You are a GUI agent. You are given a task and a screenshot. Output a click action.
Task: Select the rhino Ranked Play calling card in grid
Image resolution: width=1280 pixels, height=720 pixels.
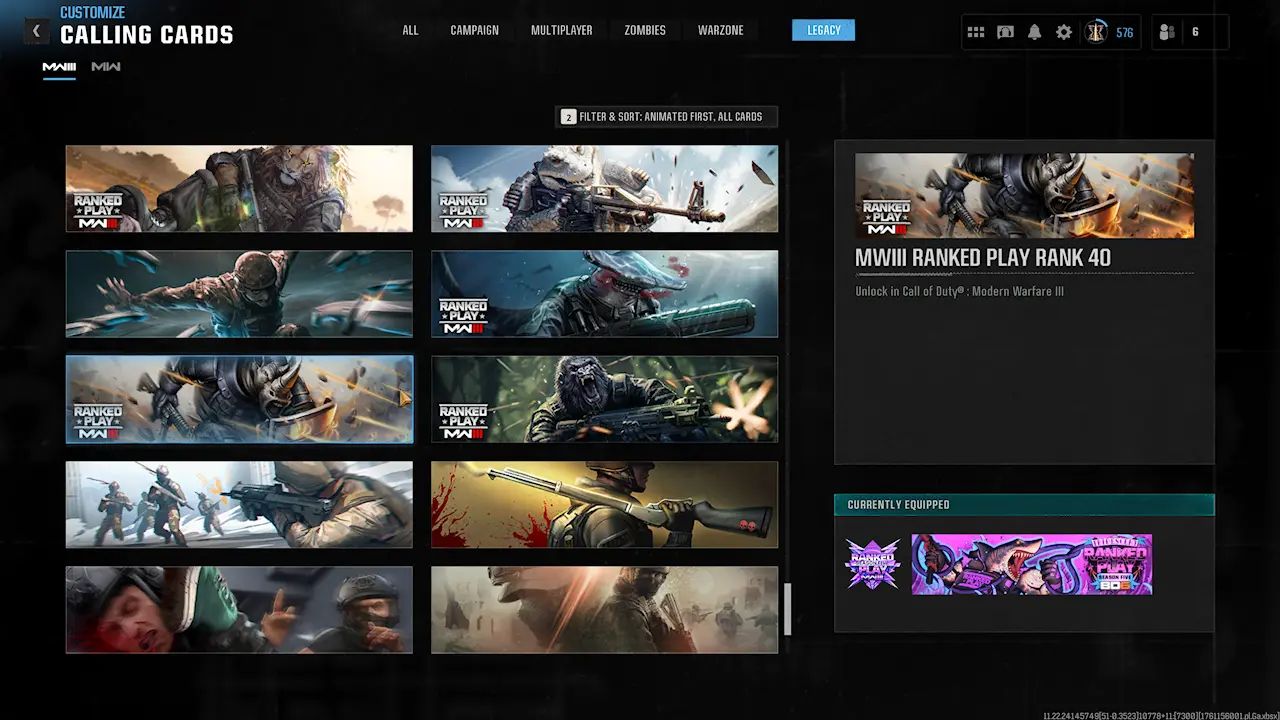(239, 399)
